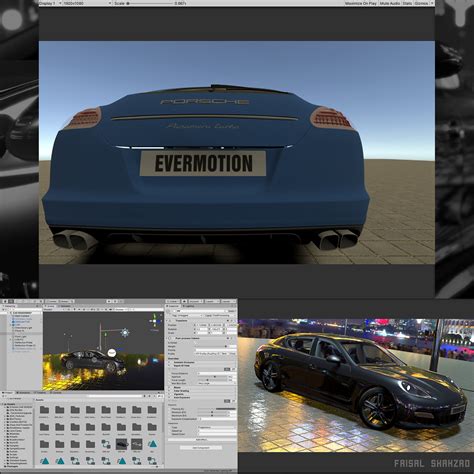
Task: Open the Gizmos dropdown arrow
Action: [x=432, y=3]
